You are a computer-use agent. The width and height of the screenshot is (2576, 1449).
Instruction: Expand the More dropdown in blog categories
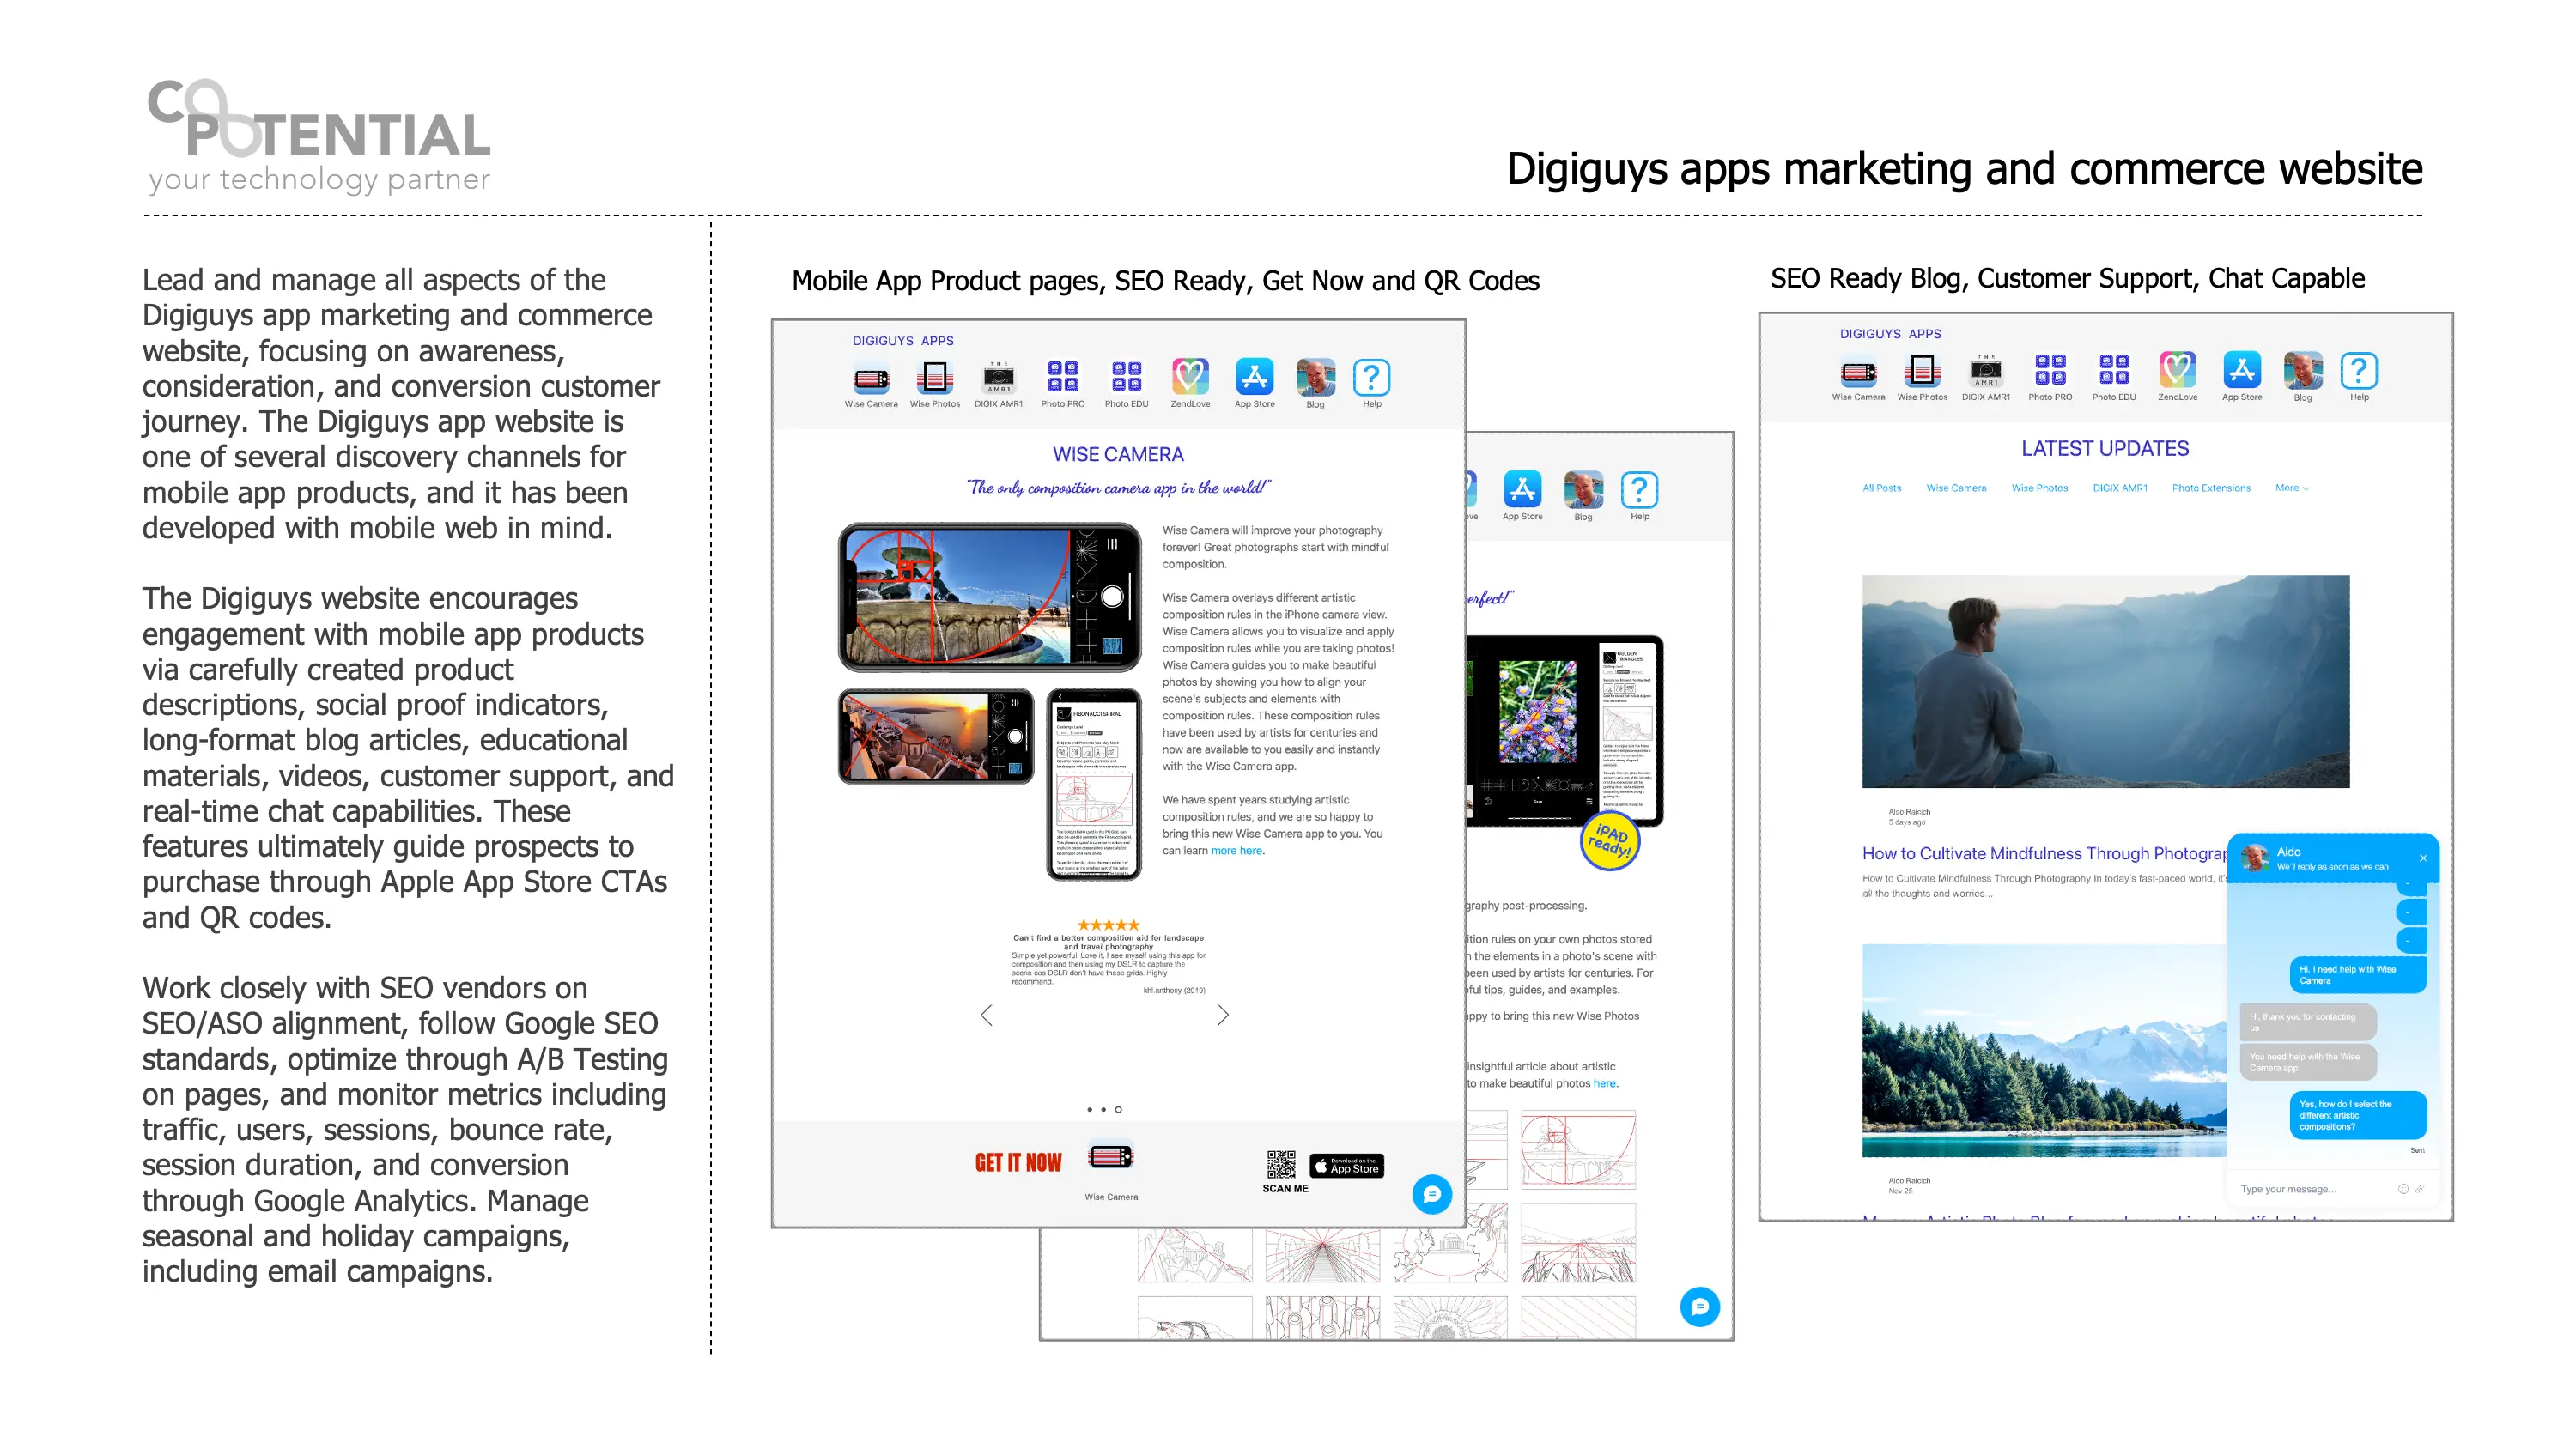[2291, 488]
